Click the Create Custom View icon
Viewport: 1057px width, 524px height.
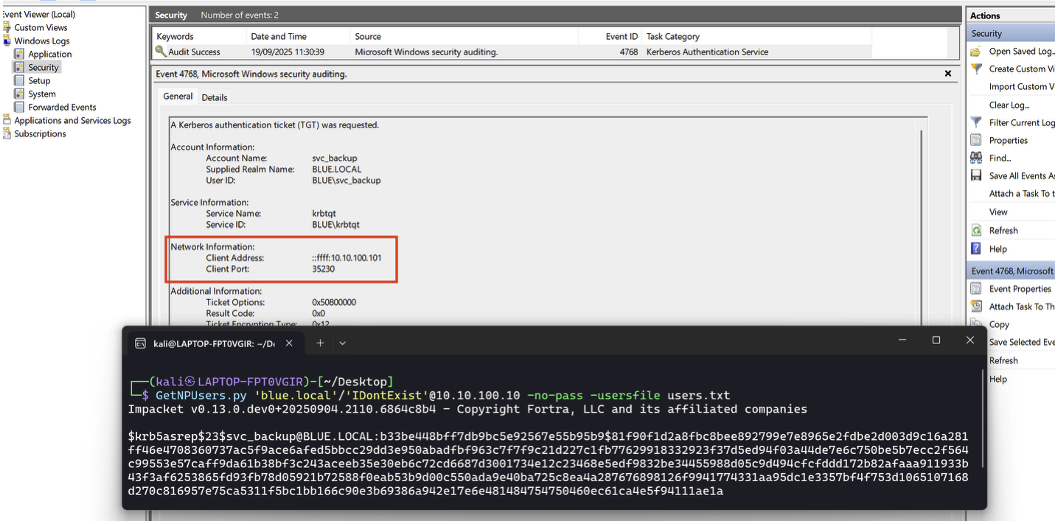[975, 69]
